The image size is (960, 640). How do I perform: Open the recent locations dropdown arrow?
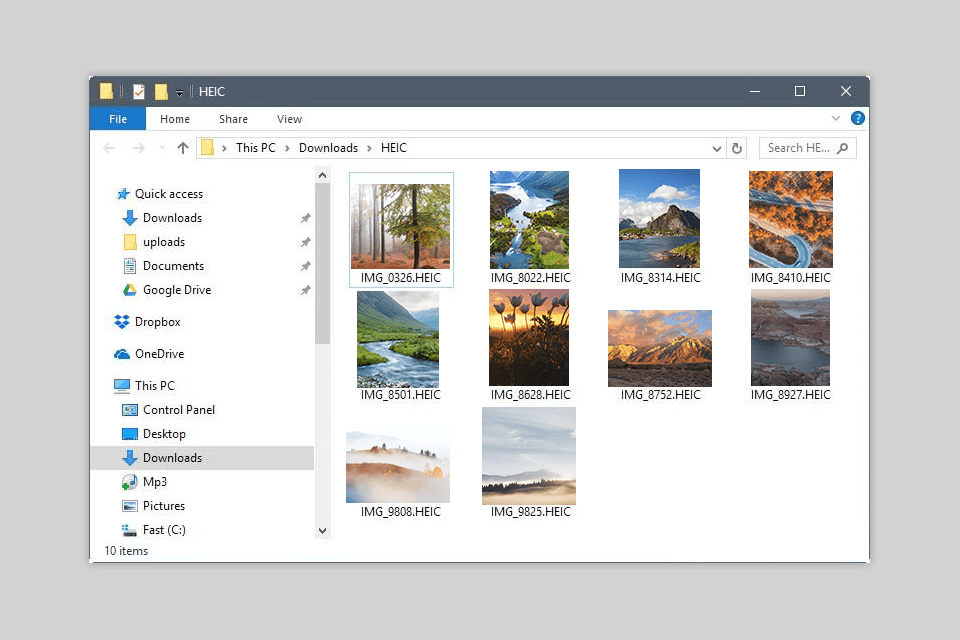pyautogui.click(x=161, y=148)
